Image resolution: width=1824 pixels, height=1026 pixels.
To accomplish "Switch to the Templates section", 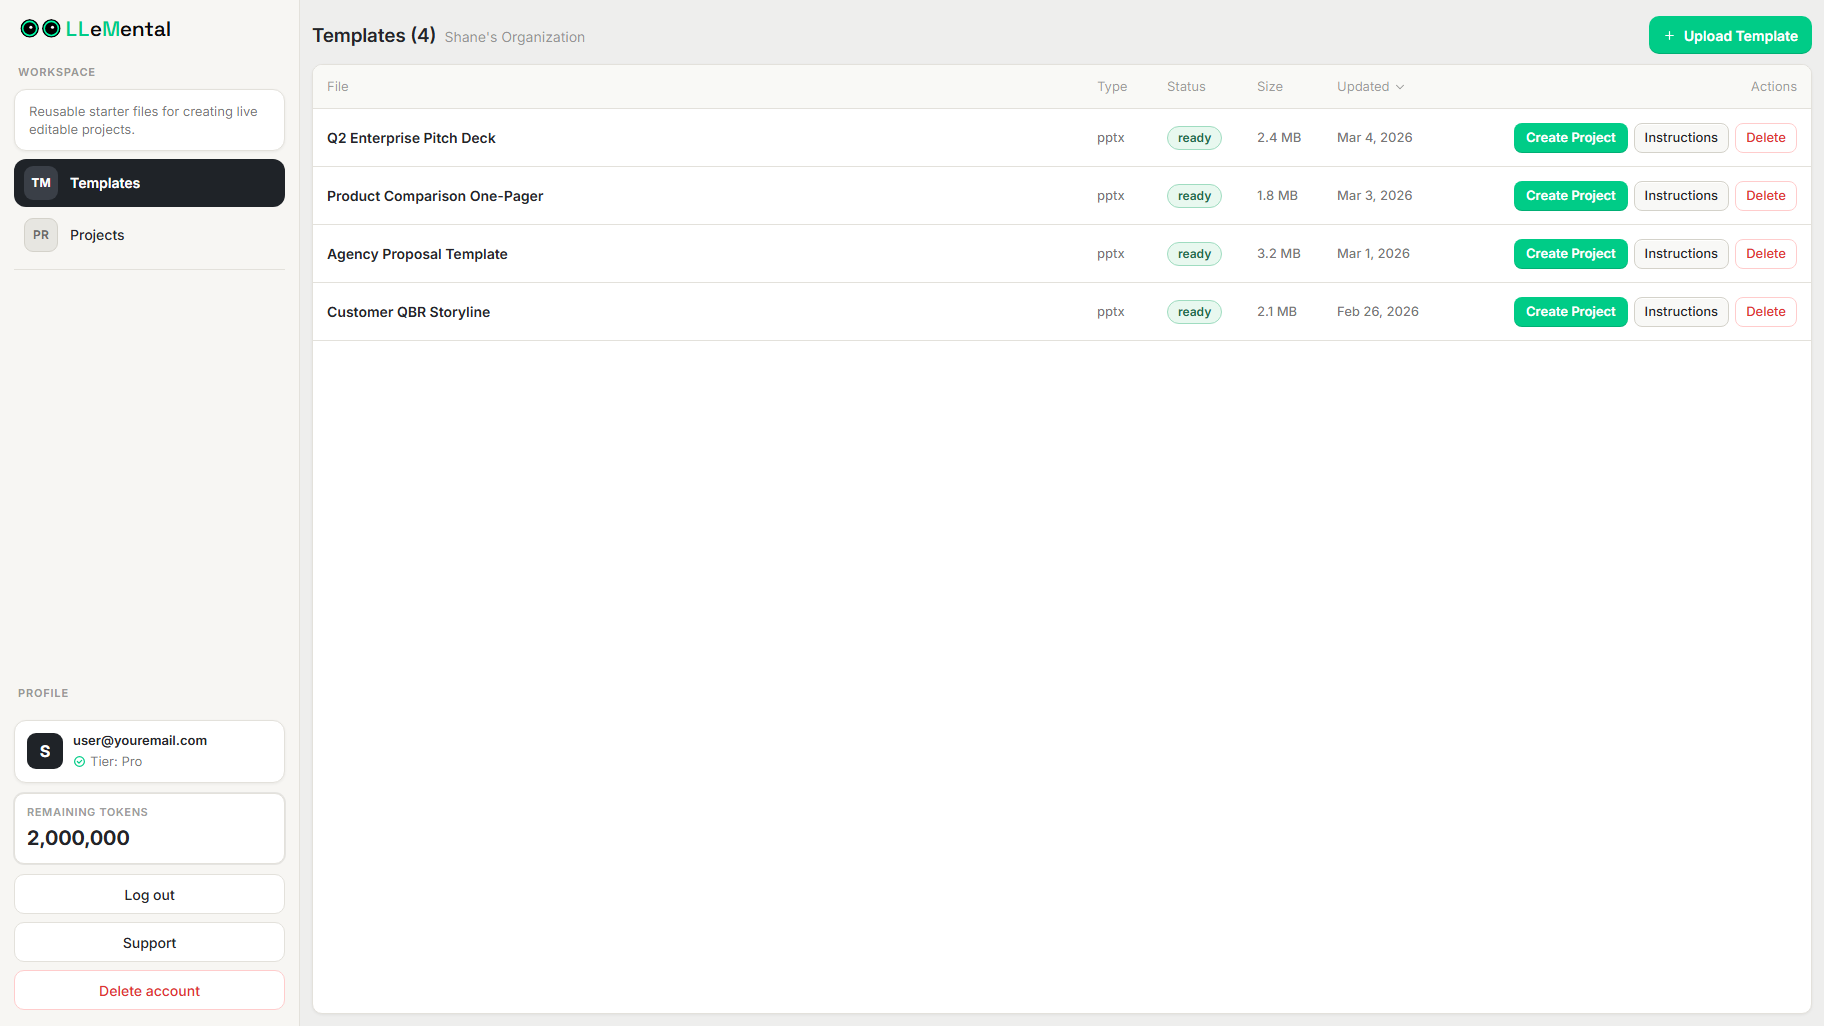I will tap(105, 182).
